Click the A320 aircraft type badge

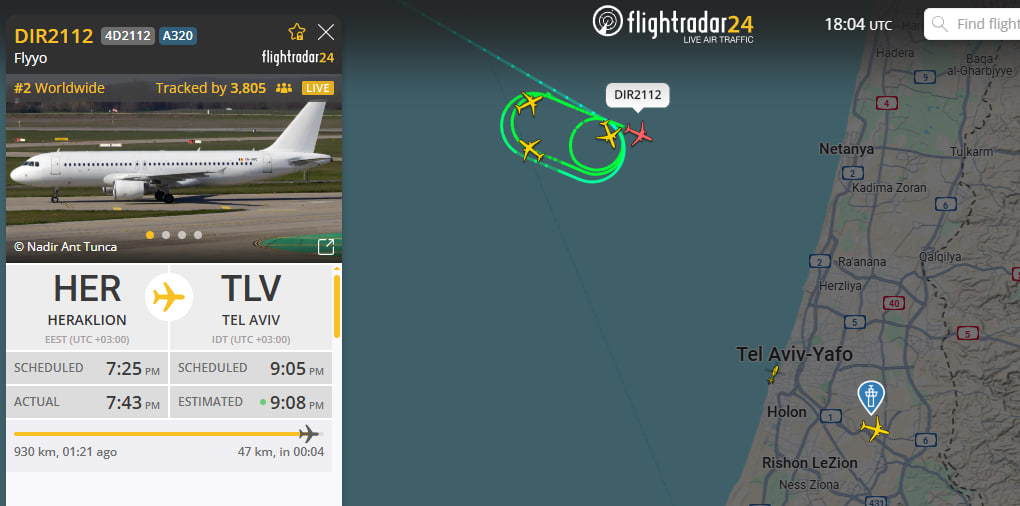coord(178,36)
